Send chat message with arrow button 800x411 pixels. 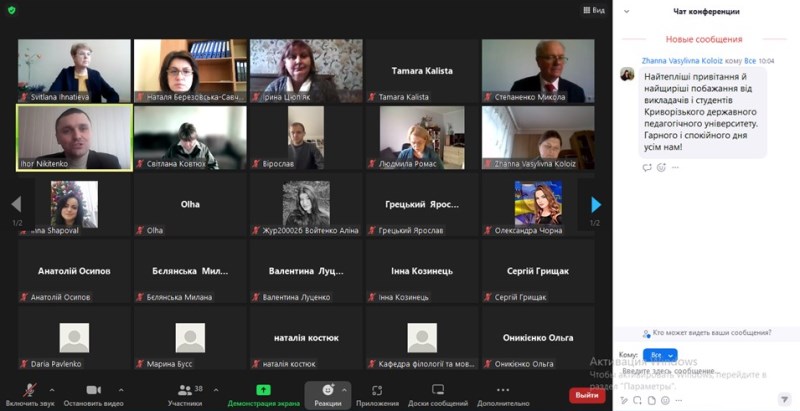(x=784, y=400)
